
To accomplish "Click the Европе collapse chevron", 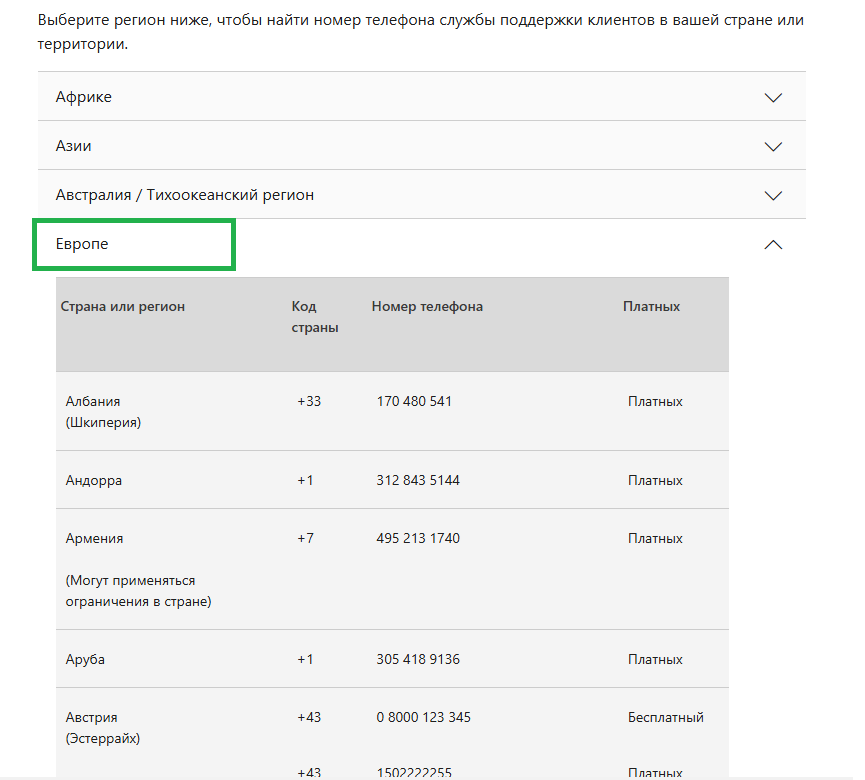I will point(773,244).
